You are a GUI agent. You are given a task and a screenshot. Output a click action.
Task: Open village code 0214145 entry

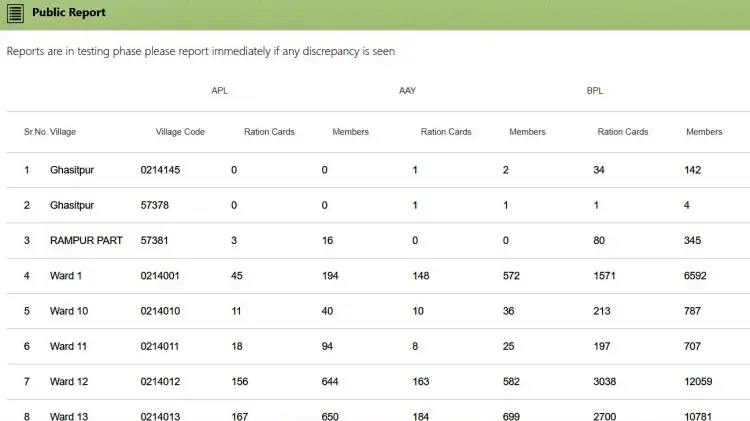click(x=160, y=170)
